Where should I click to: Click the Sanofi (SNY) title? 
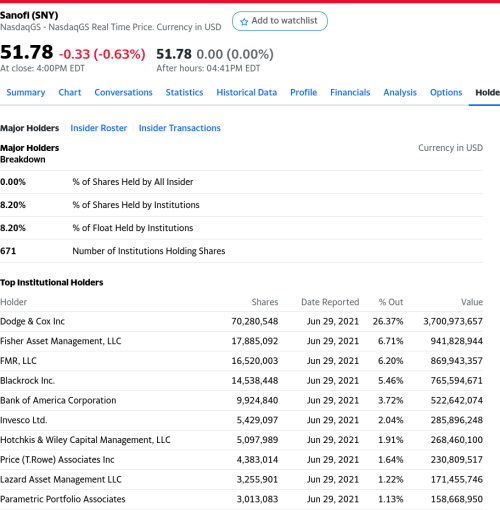click(x=29, y=15)
